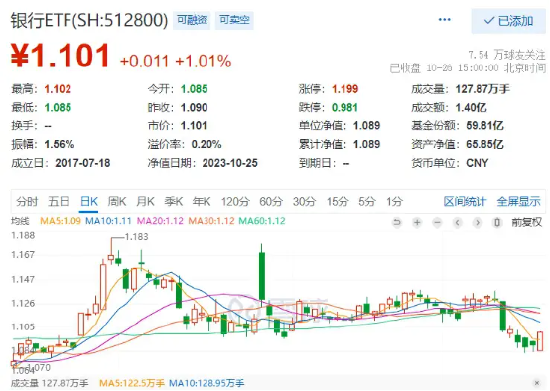The height and width of the screenshot is (391, 550).
Task: Shift chart right with the right chevron icon
Action: (477, 222)
